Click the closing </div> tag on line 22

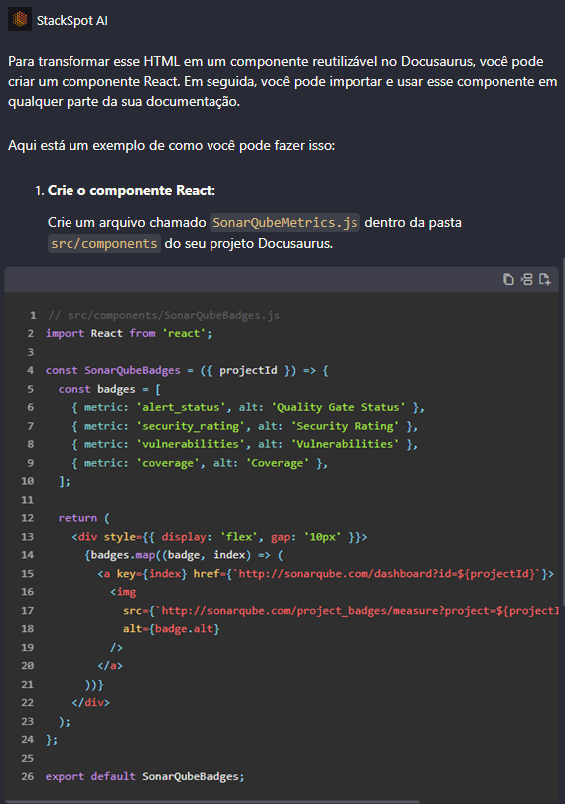[91, 702]
